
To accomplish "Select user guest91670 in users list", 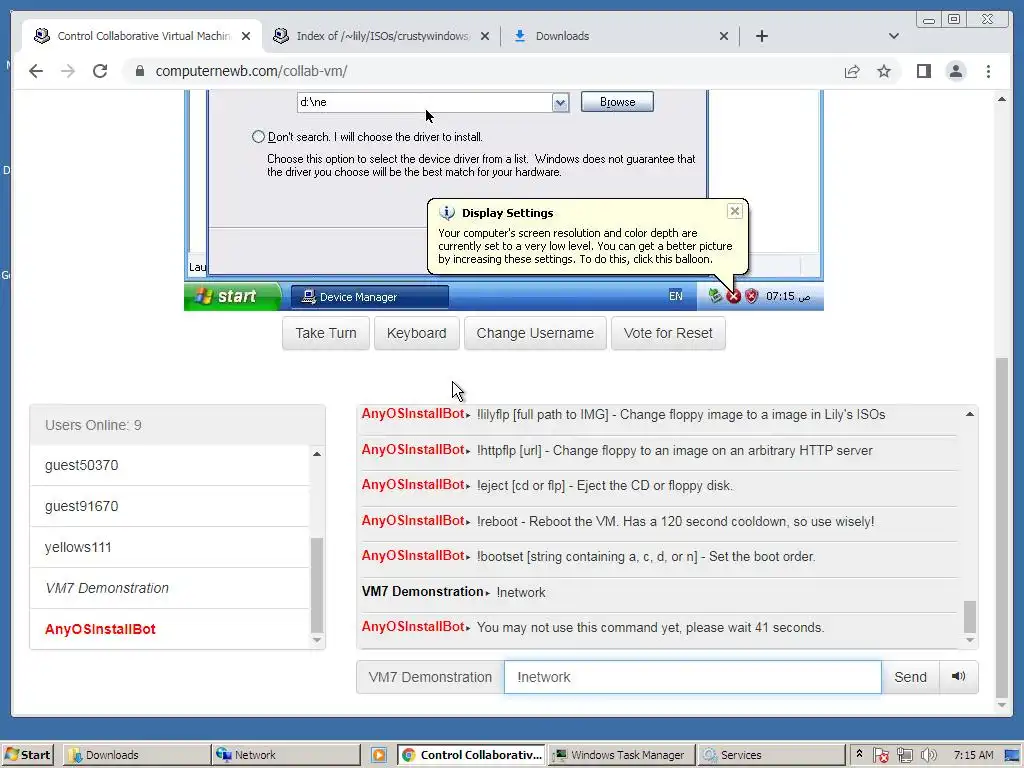I will 169,506.
